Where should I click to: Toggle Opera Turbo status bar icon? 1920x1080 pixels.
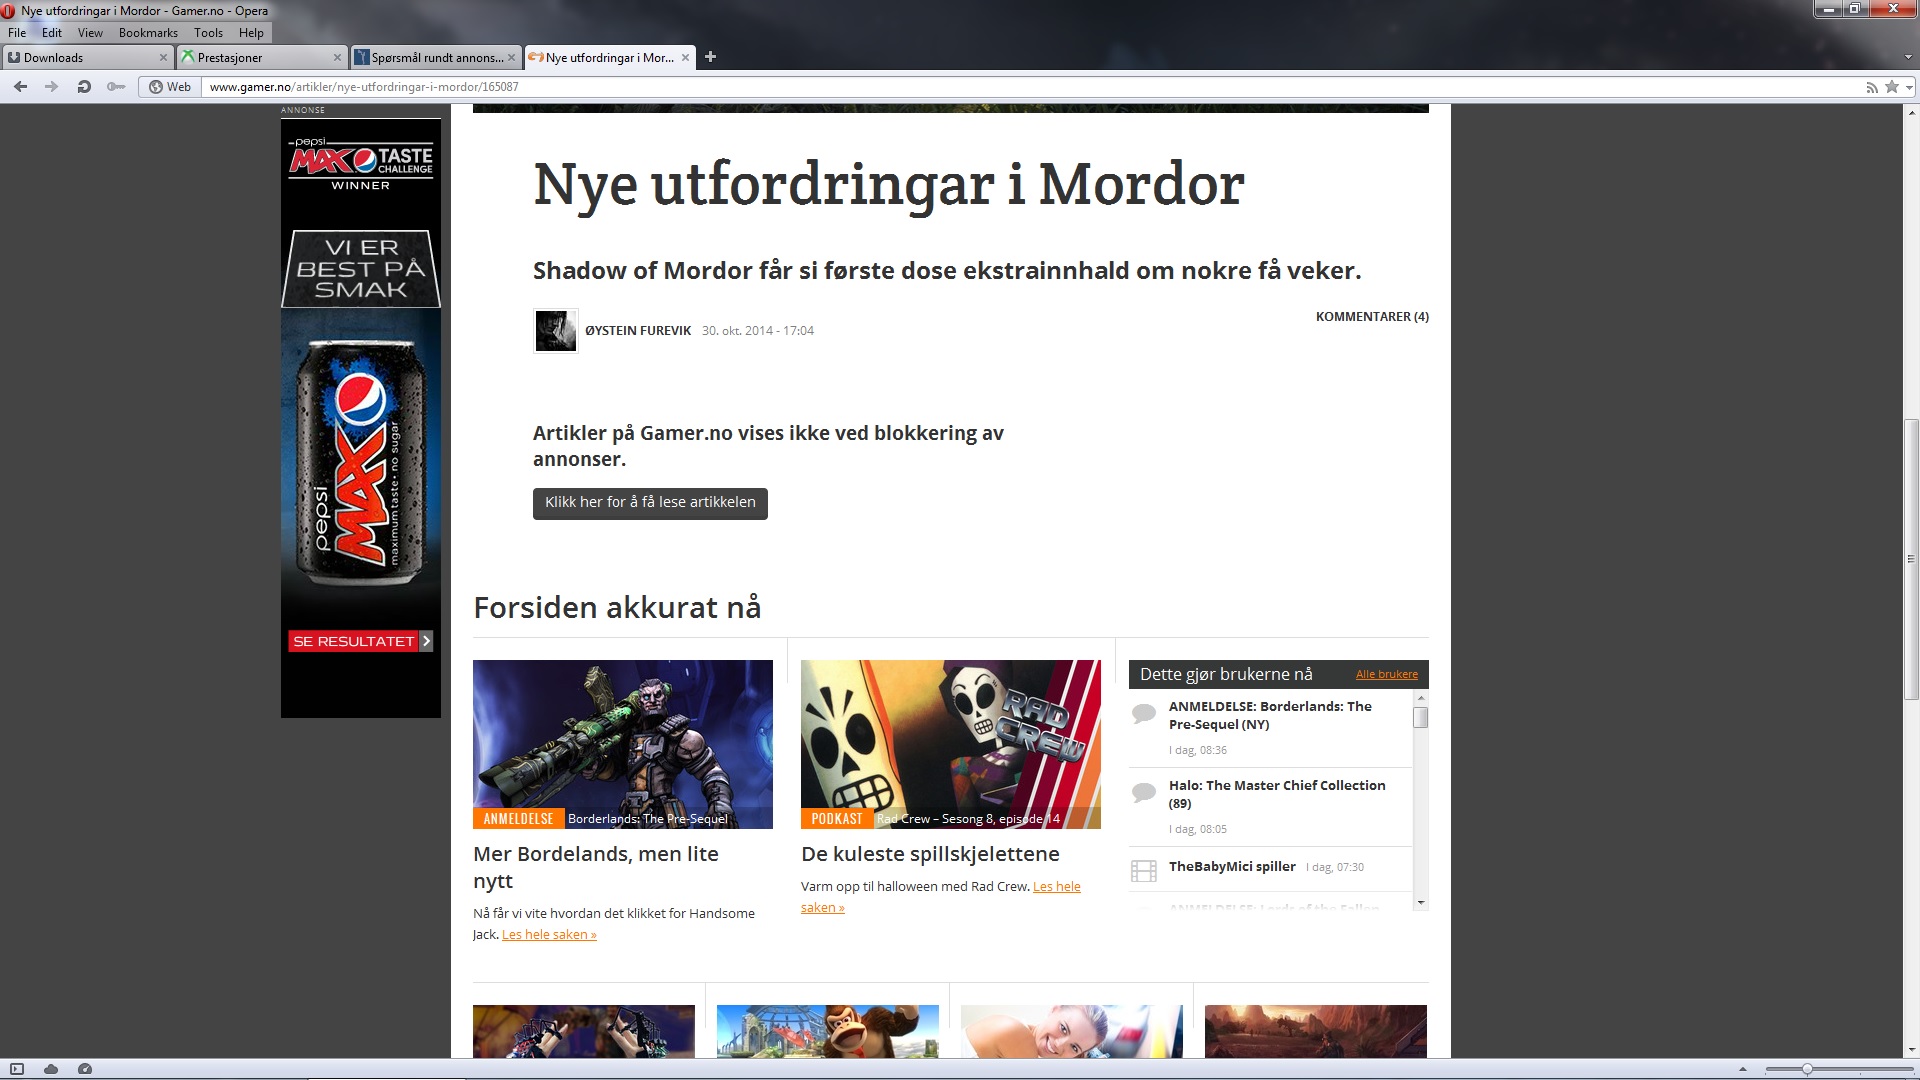[x=85, y=1069]
